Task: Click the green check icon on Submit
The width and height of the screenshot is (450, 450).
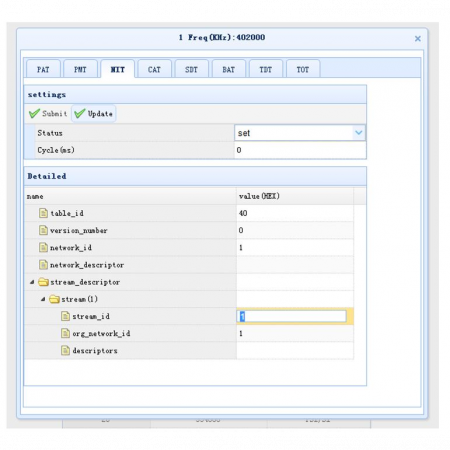Action: point(34,114)
